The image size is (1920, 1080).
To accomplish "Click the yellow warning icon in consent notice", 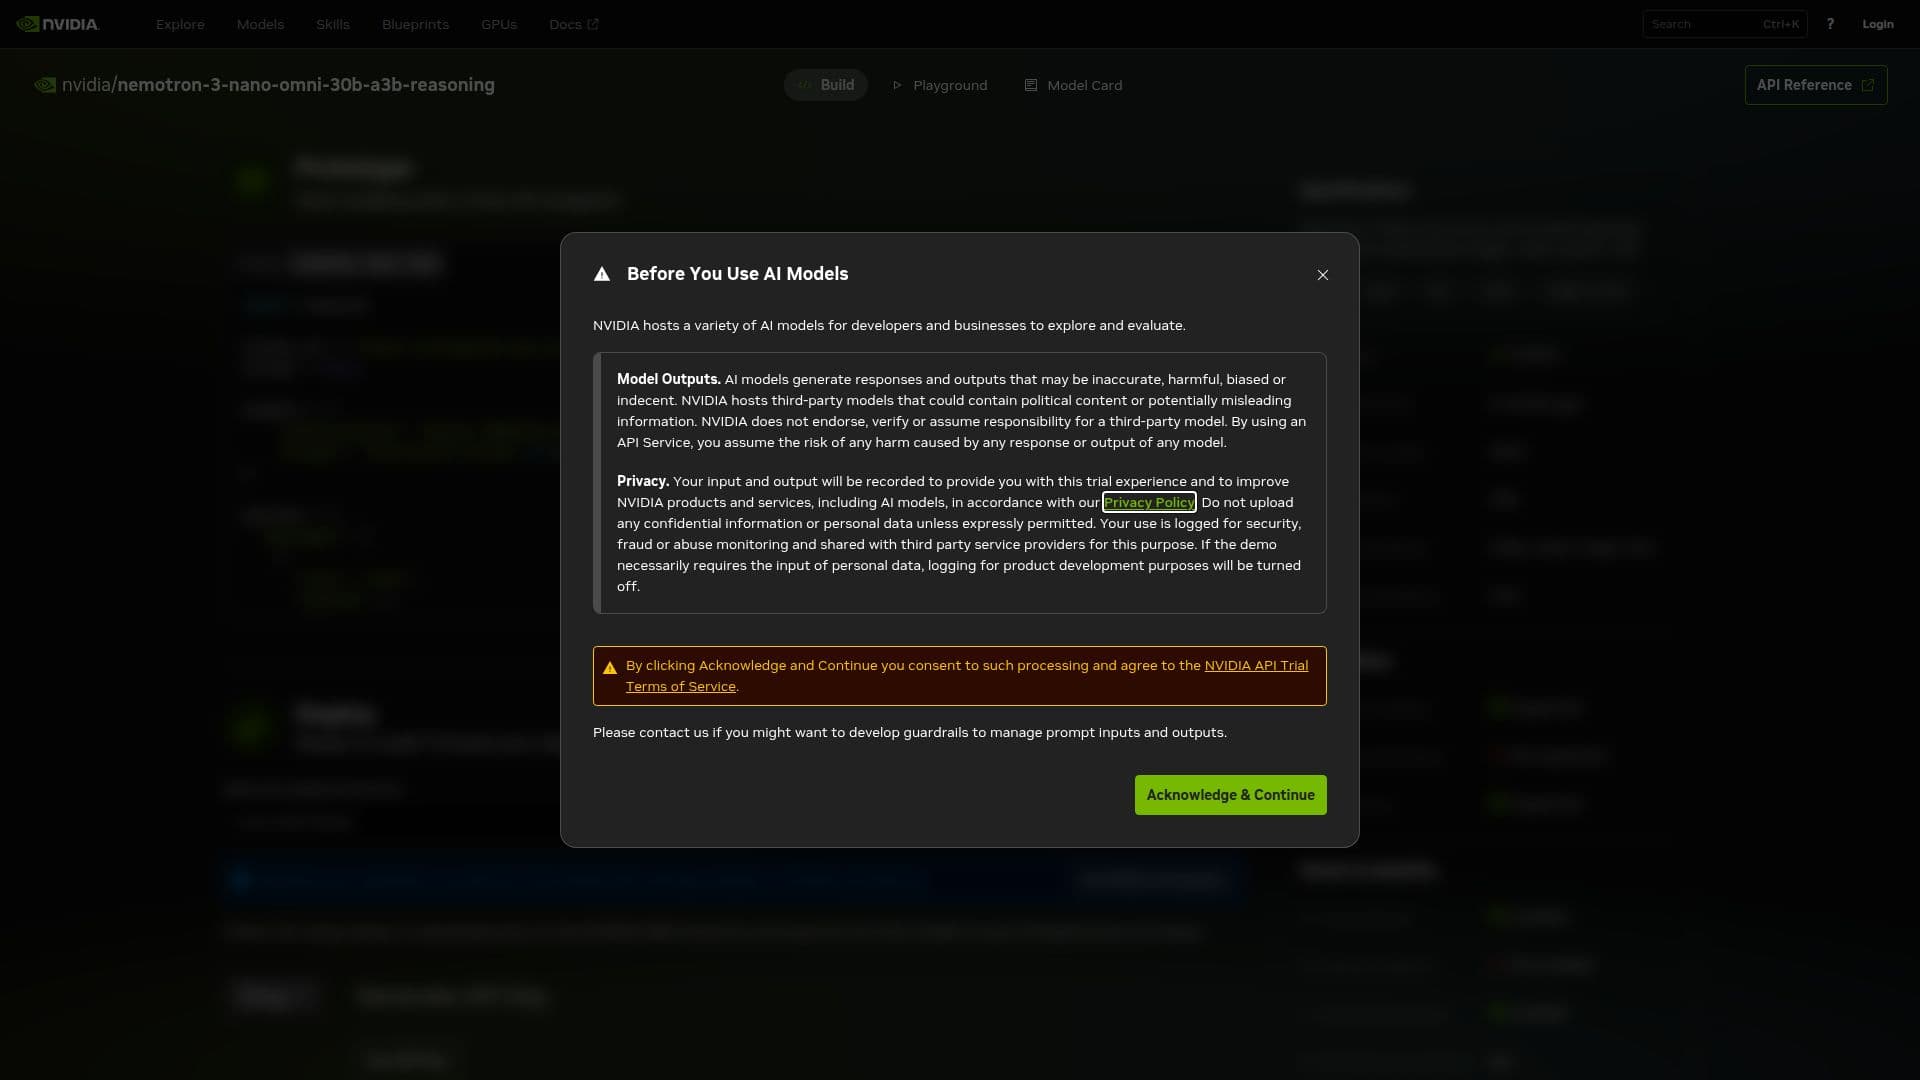I will 610,668.
